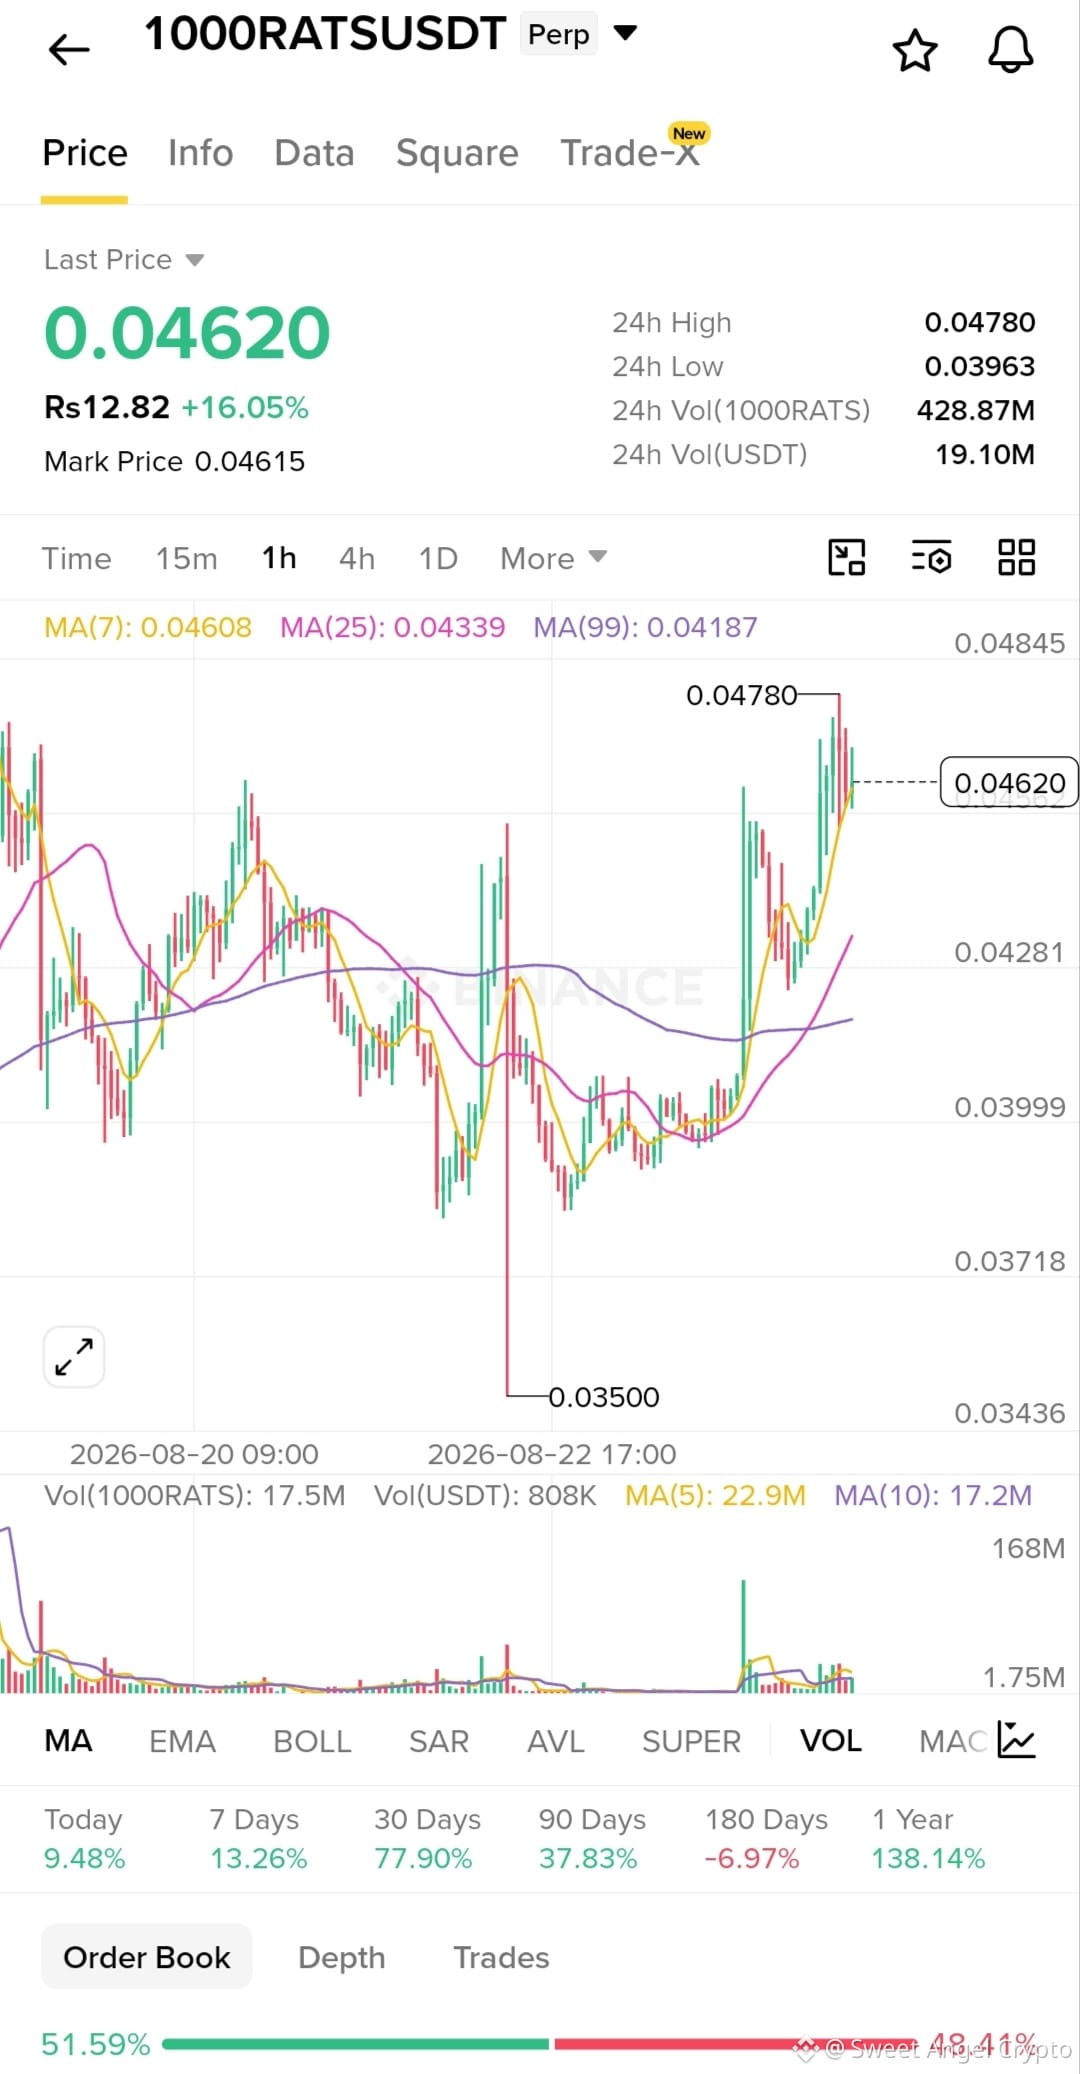Image resolution: width=1080 pixels, height=2074 pixels.
Task: Select the 15m interval
Action: (x=186, y=558)
